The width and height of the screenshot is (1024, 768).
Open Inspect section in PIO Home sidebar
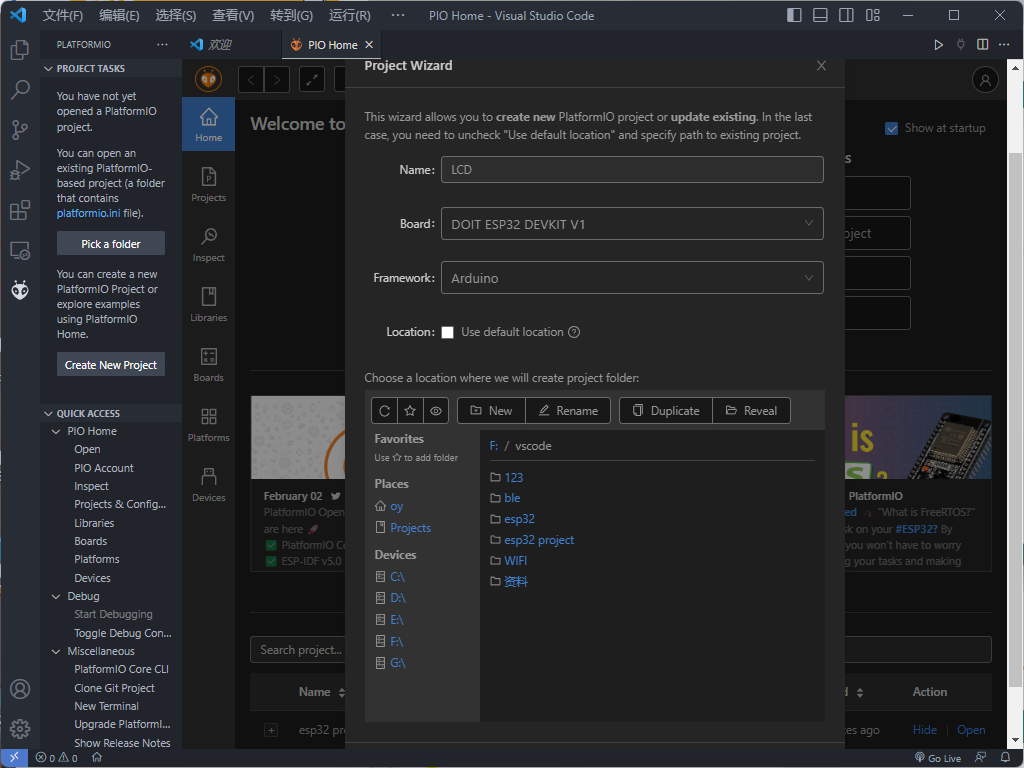pos(208,245)
